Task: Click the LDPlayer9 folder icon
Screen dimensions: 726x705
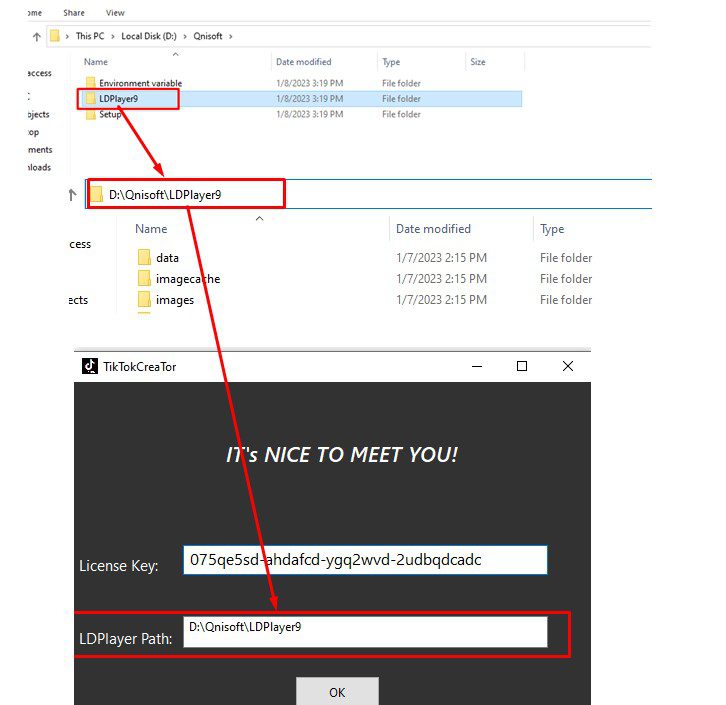Action: point(91,98)
